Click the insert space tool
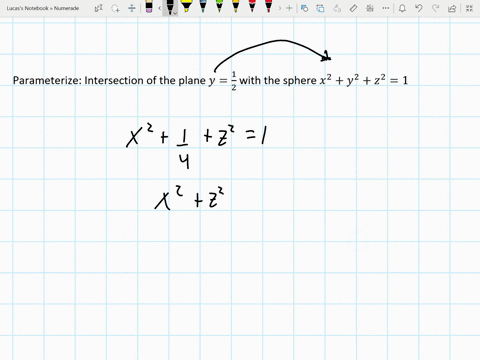Screen dimensions: 480x360 click(x=132, y=8)
